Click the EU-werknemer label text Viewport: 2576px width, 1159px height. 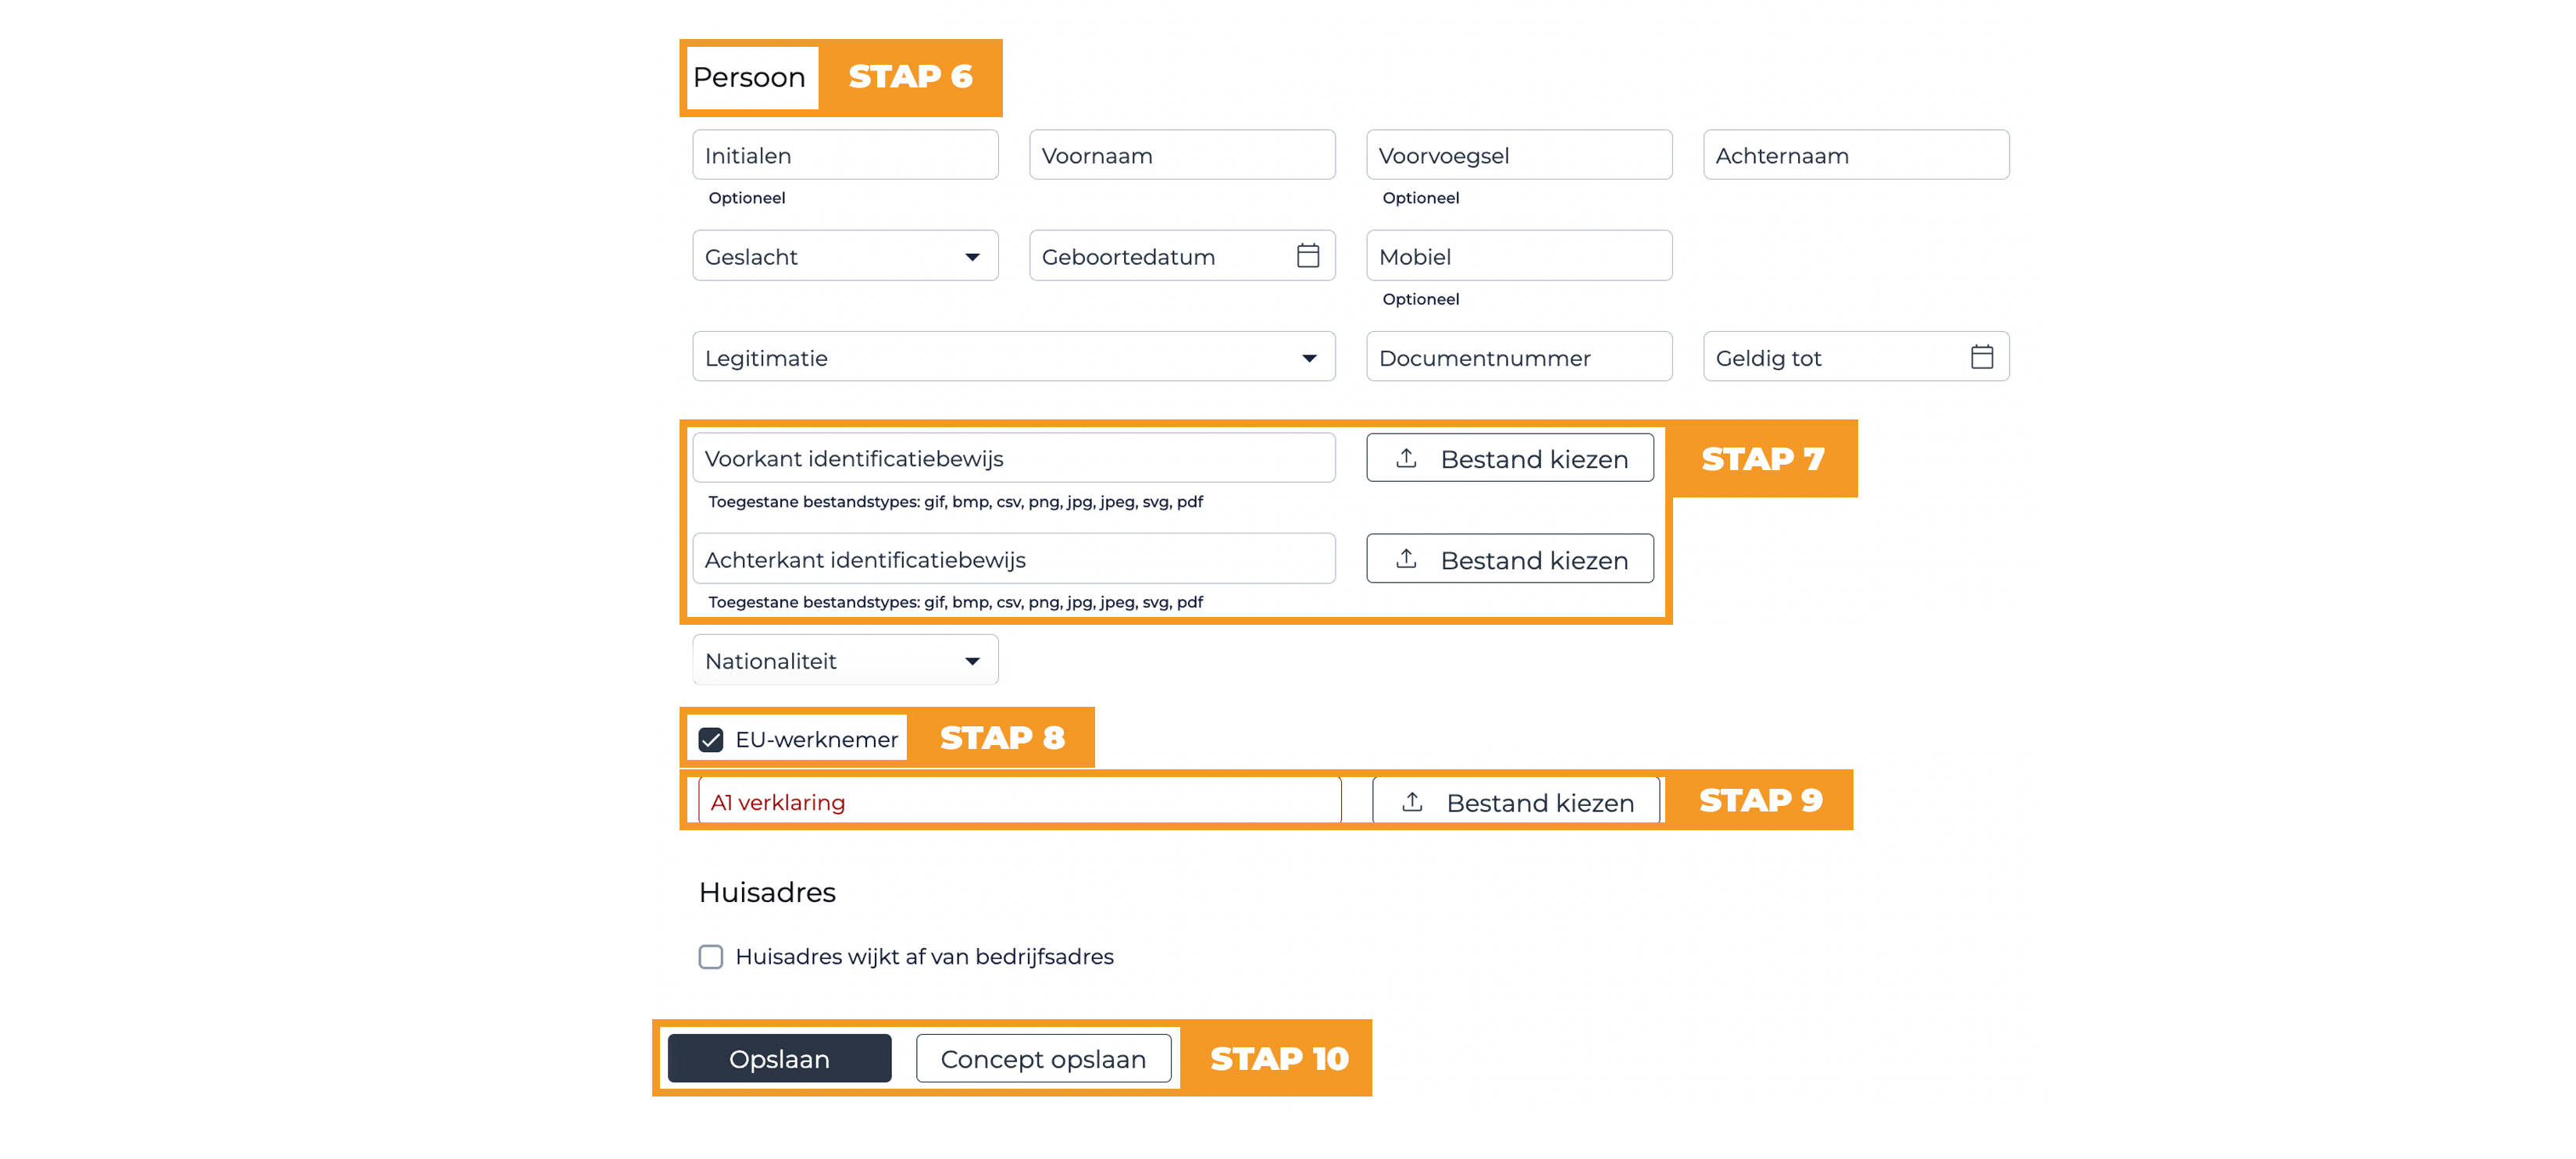click(x=816, y=740)
